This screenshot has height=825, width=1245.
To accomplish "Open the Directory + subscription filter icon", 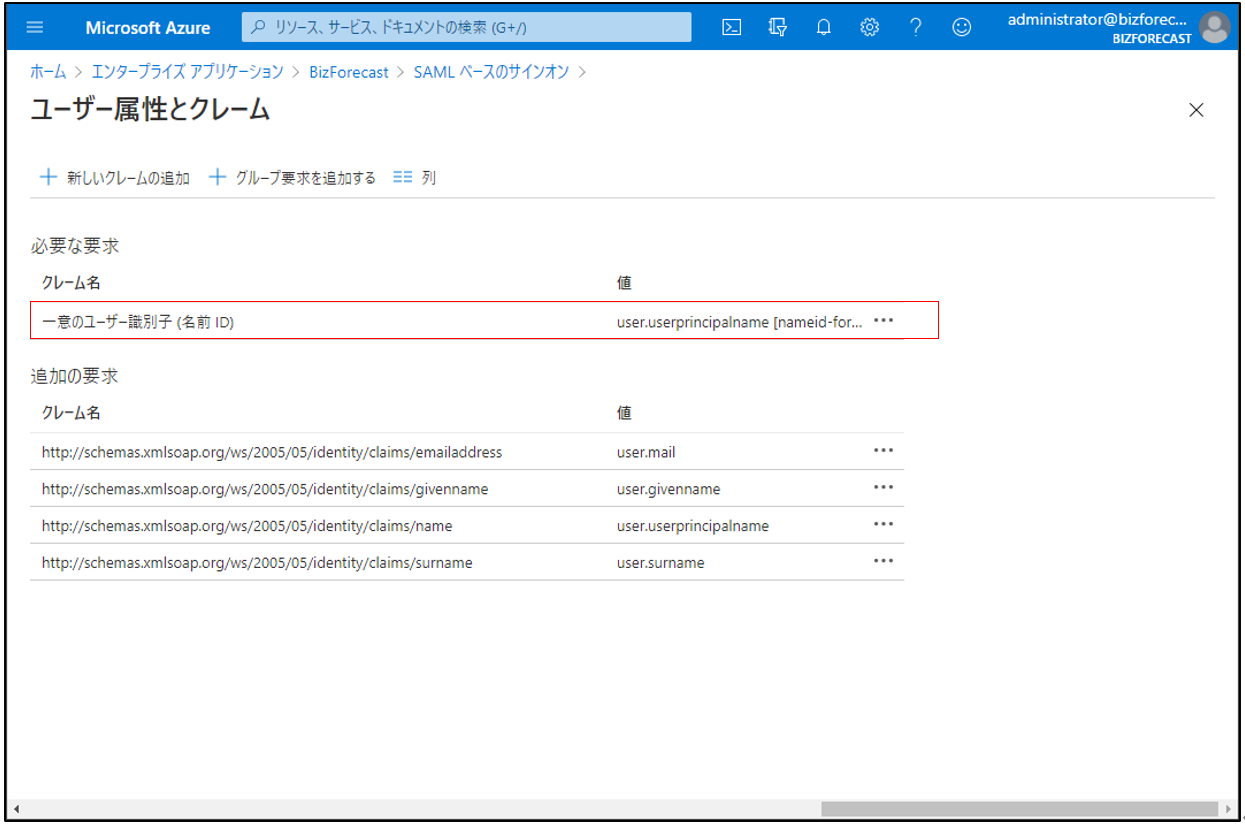I will pyautogui.click(x=778, y=27).
